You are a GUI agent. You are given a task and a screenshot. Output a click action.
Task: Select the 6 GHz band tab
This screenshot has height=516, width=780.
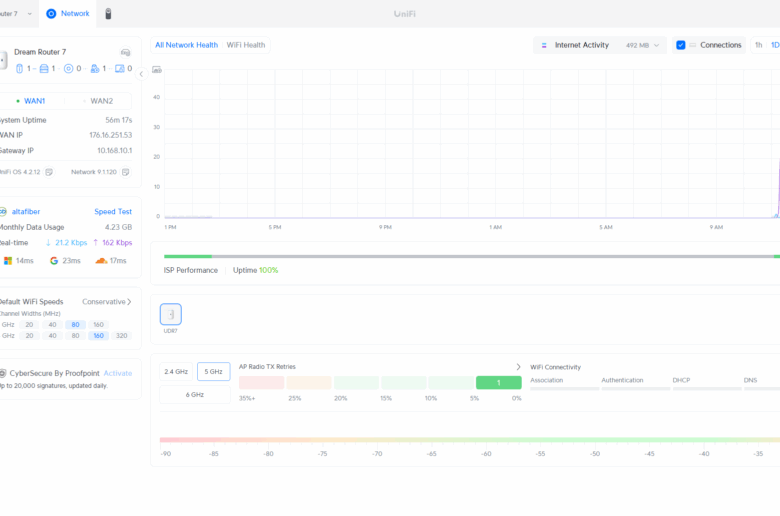click(195, 395)
